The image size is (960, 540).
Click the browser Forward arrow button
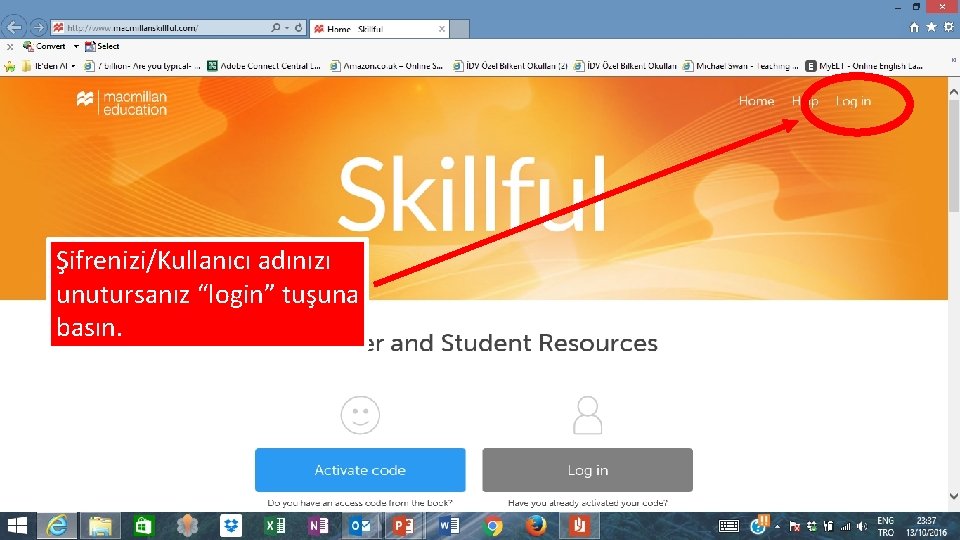click(x=38, y=28)
